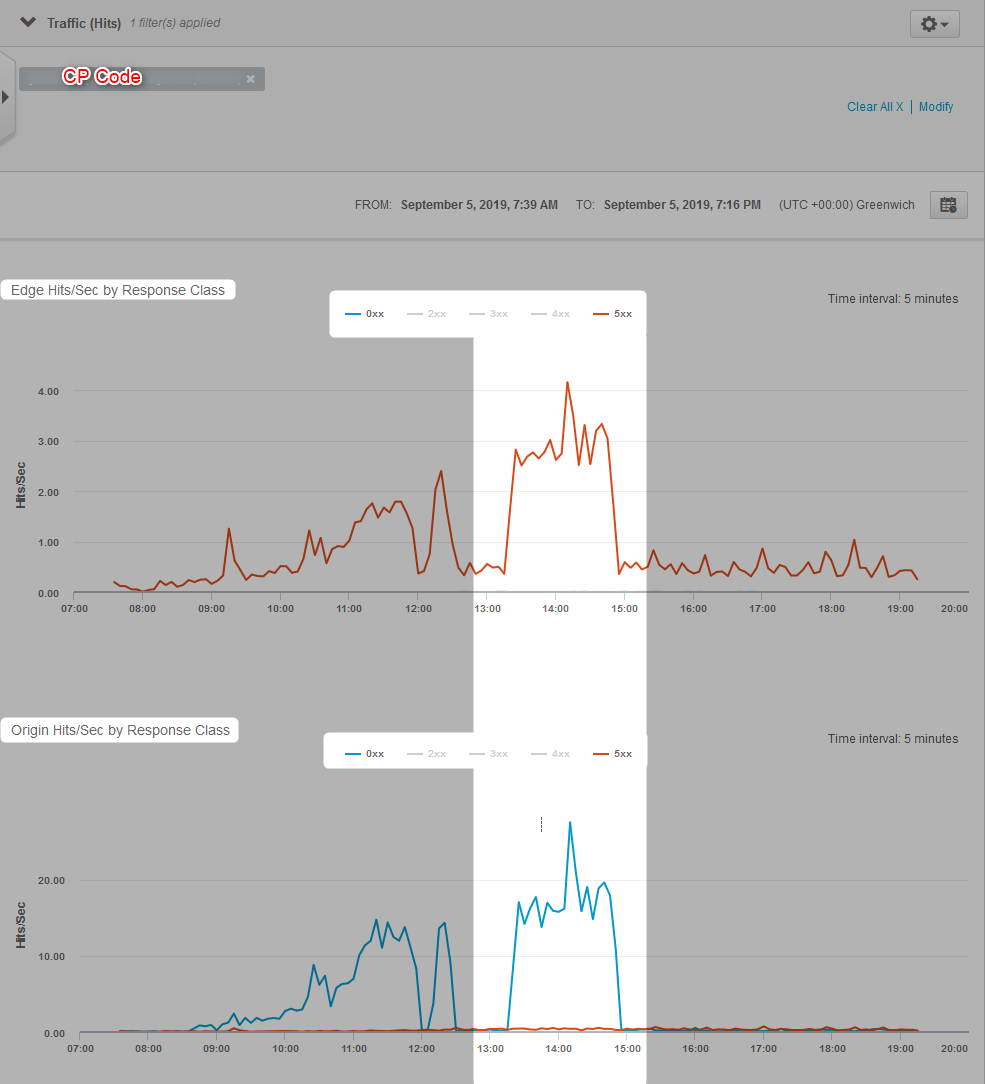985x1084 pixels.
Task: Click the Modify filters link
Action: 936,107
